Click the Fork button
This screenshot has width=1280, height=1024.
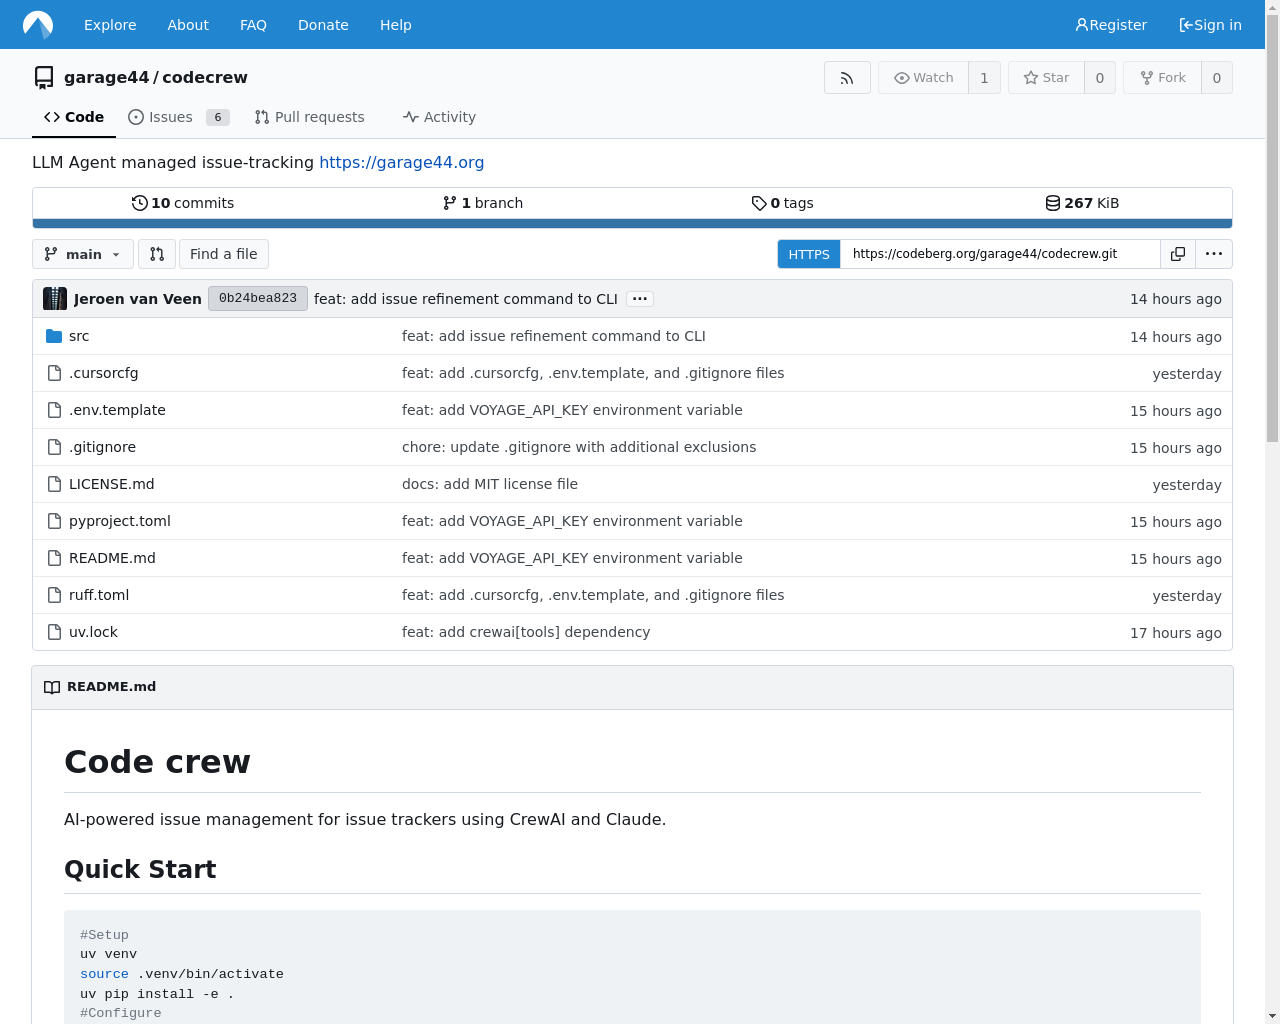pyautogui.click(x=1162, y=78)
